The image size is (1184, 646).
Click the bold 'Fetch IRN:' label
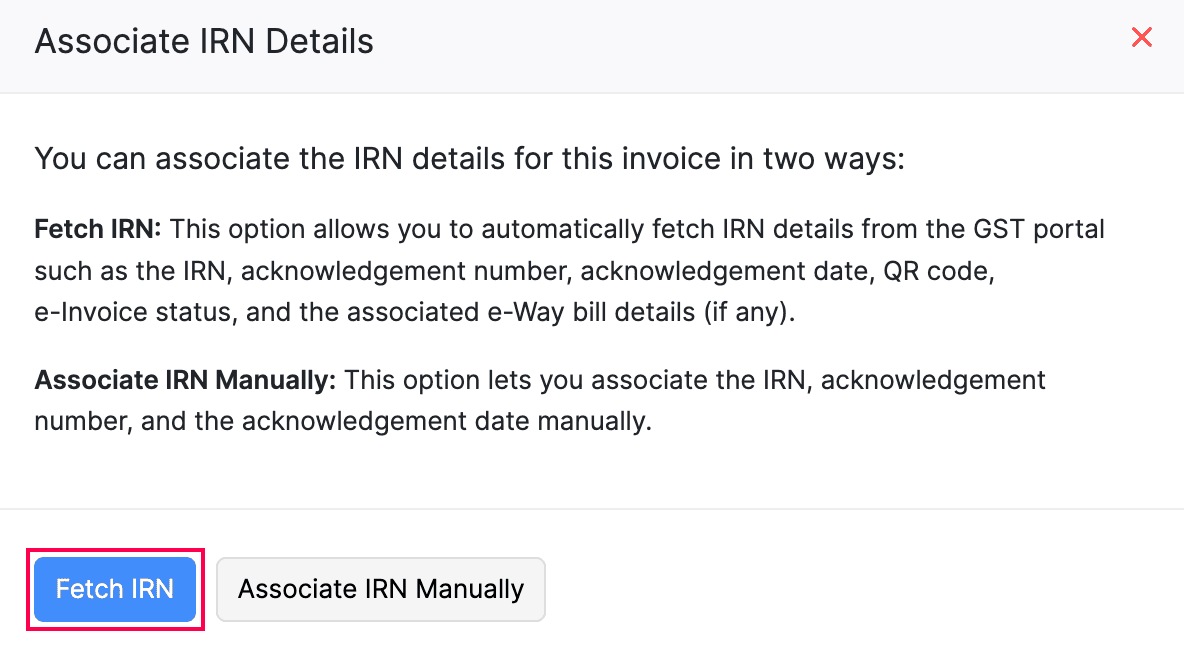(98, 229)
